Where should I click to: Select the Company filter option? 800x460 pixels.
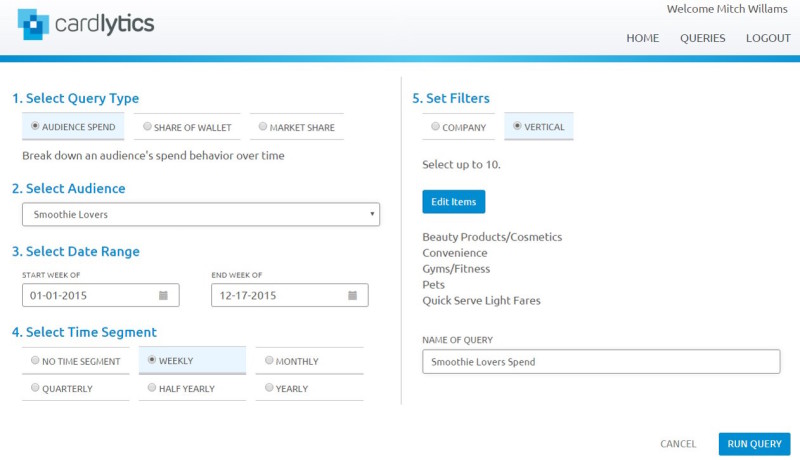pyautogui.click(x=458, y=127)
